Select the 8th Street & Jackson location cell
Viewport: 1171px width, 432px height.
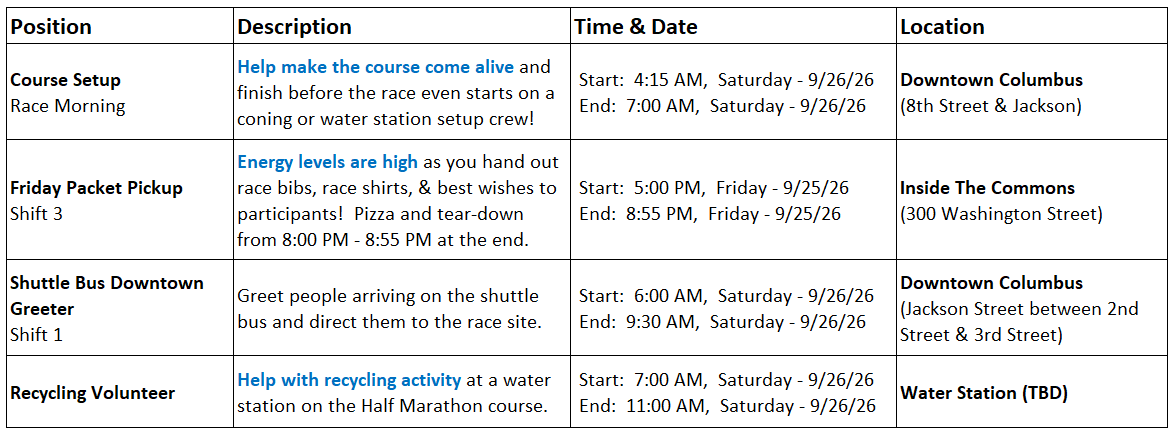[1031, 92]
